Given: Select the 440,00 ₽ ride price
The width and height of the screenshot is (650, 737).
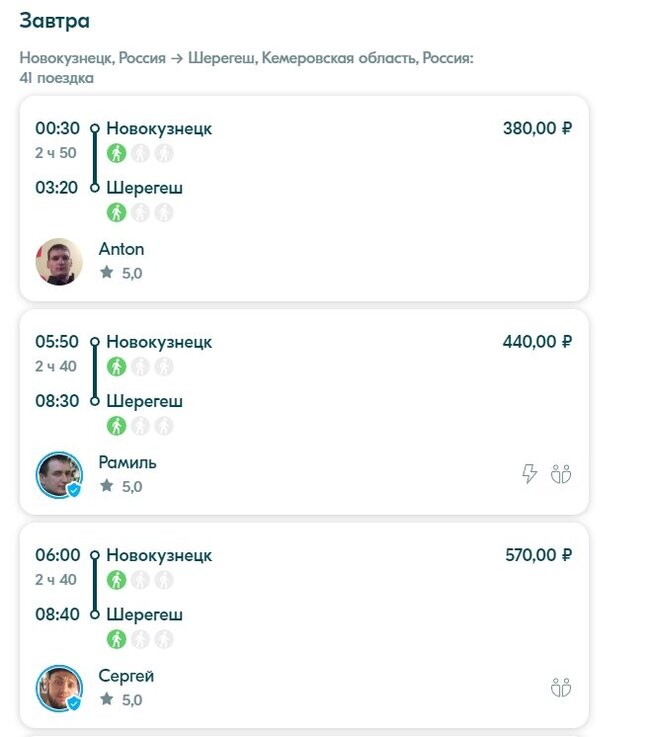Looking at the screenshot, I should click(537, 342).
